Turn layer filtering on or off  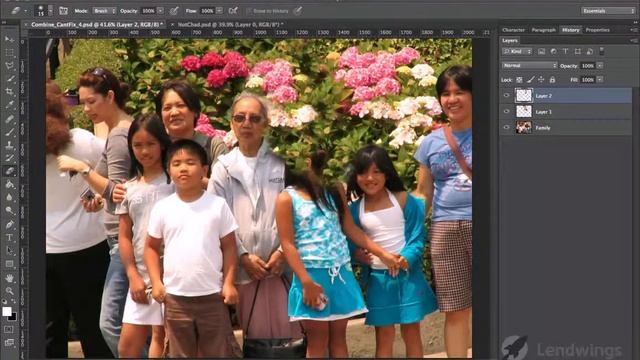point(602,51)
